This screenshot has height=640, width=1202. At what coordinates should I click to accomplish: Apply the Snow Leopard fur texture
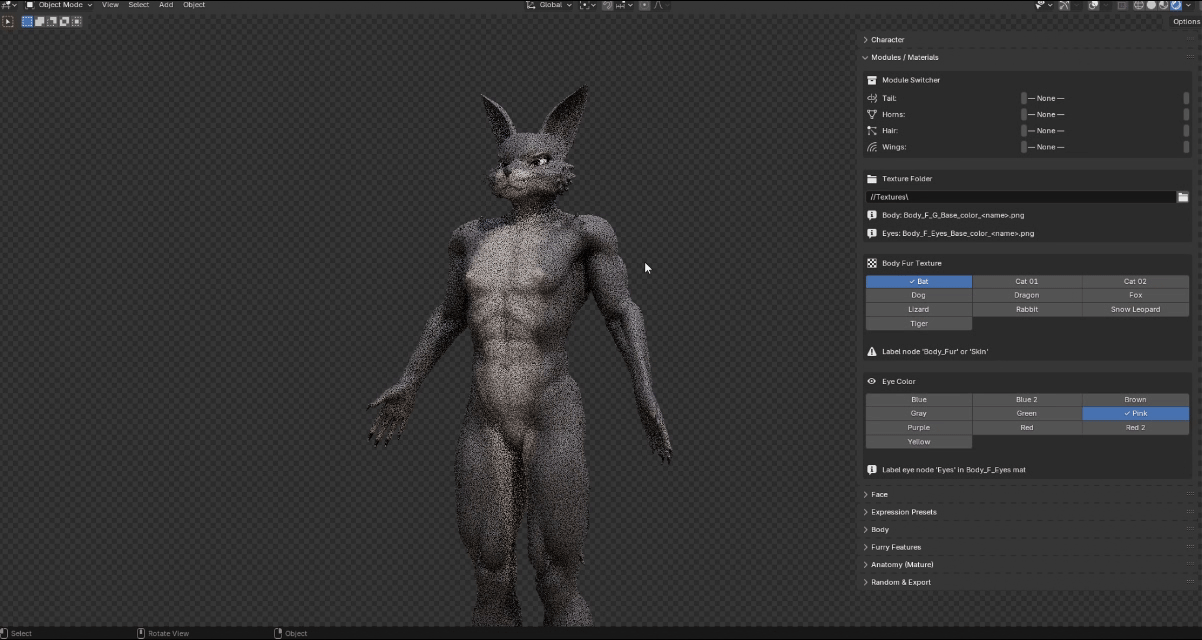pos(1136,309)
